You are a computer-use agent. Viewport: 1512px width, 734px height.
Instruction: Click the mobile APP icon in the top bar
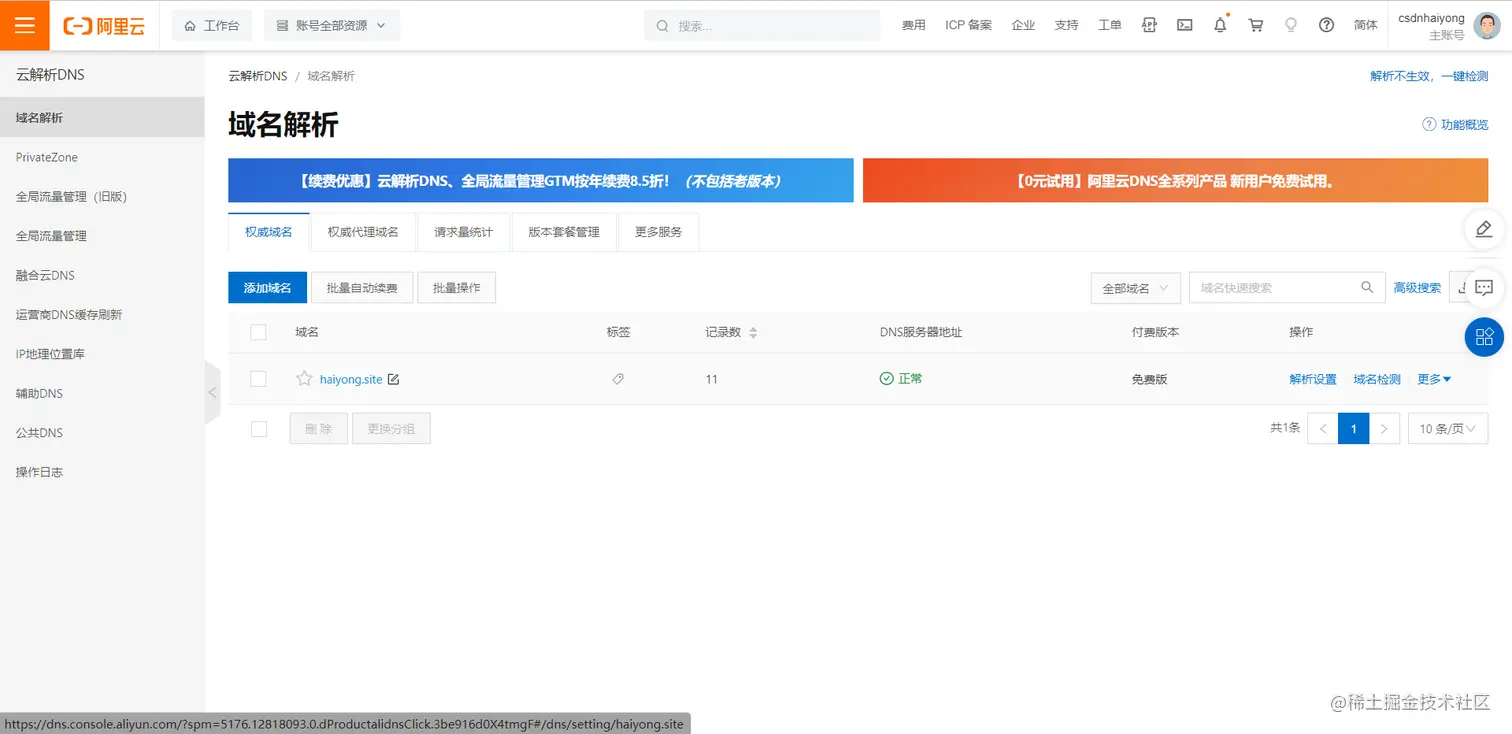click(1148, 25)
